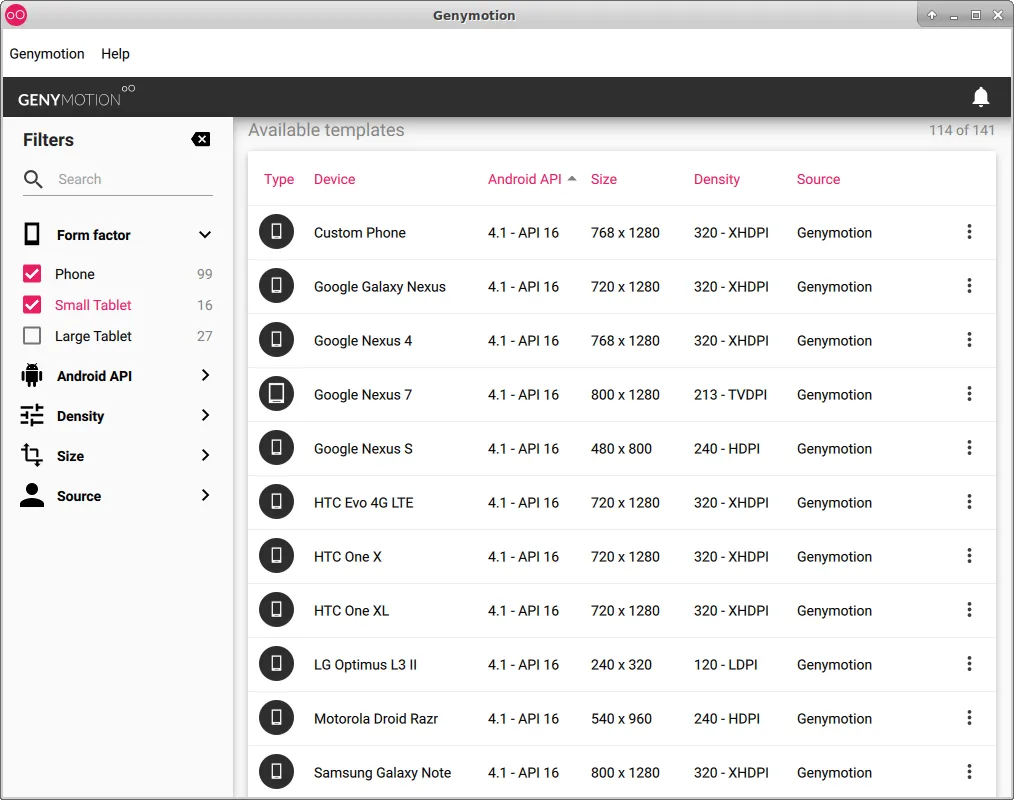The image size is (1014, 800).
Task: Open the Help menu
Action: click(115, 54)
